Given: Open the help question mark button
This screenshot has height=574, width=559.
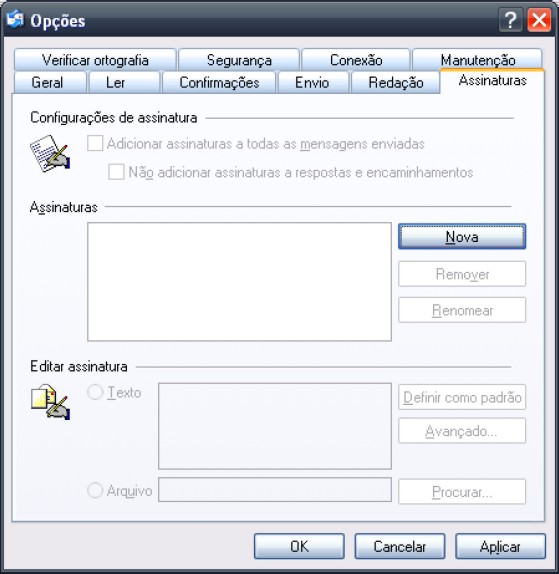Looking at the screenshot, I should coord(510,20).
